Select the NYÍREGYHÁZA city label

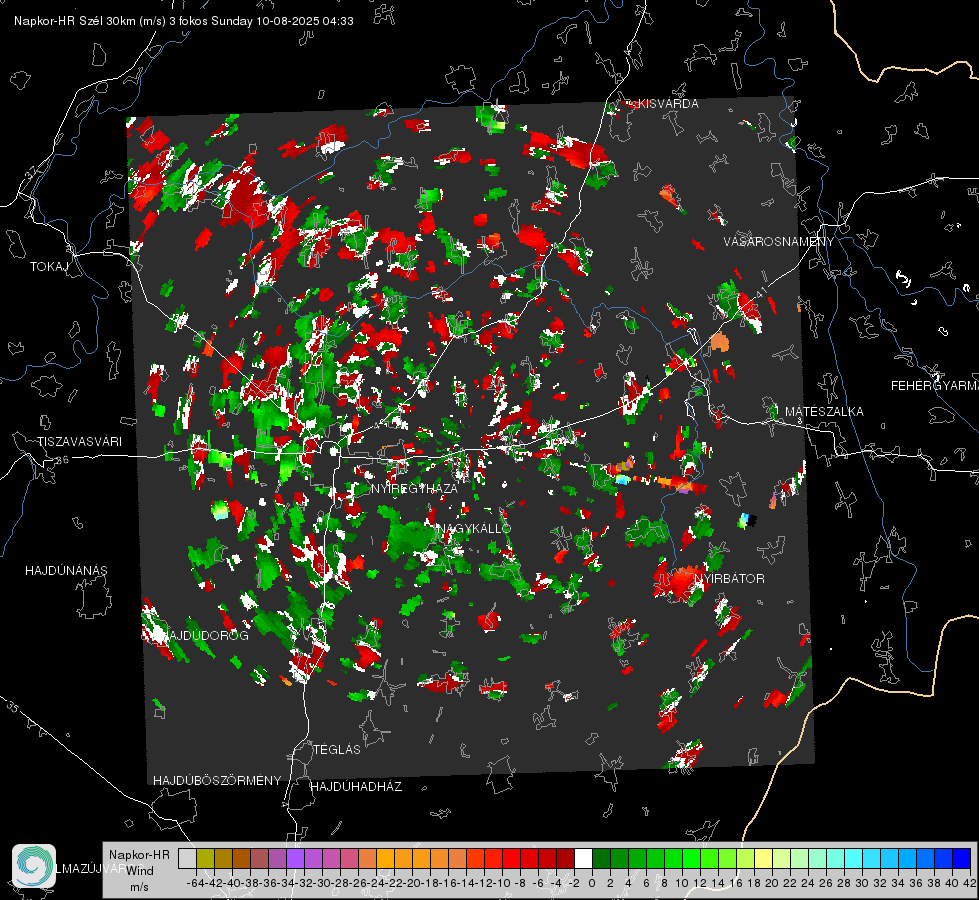pos(414,488)
